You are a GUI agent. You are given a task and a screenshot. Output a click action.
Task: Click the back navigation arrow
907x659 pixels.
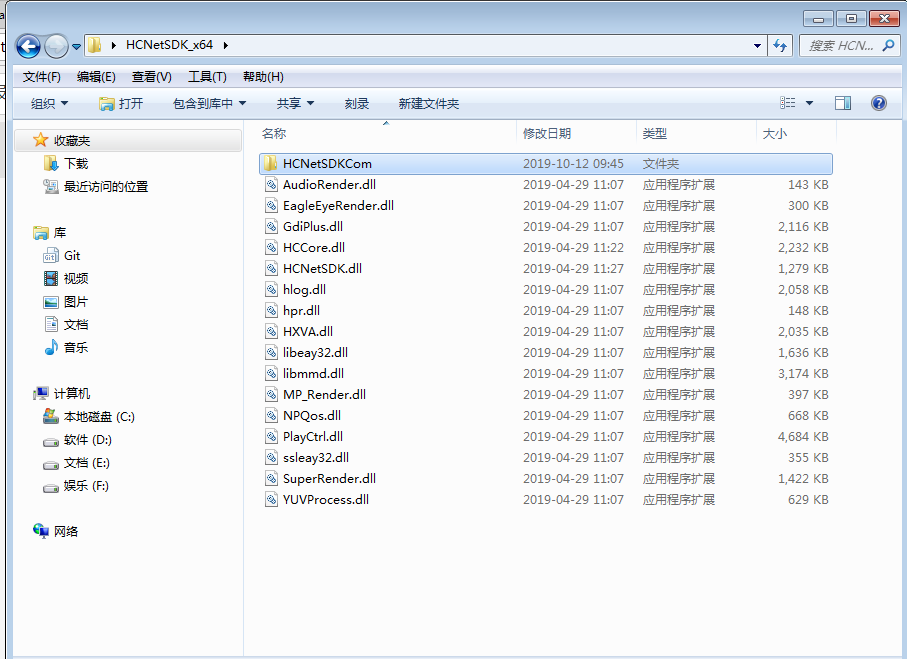coord(29,45)
